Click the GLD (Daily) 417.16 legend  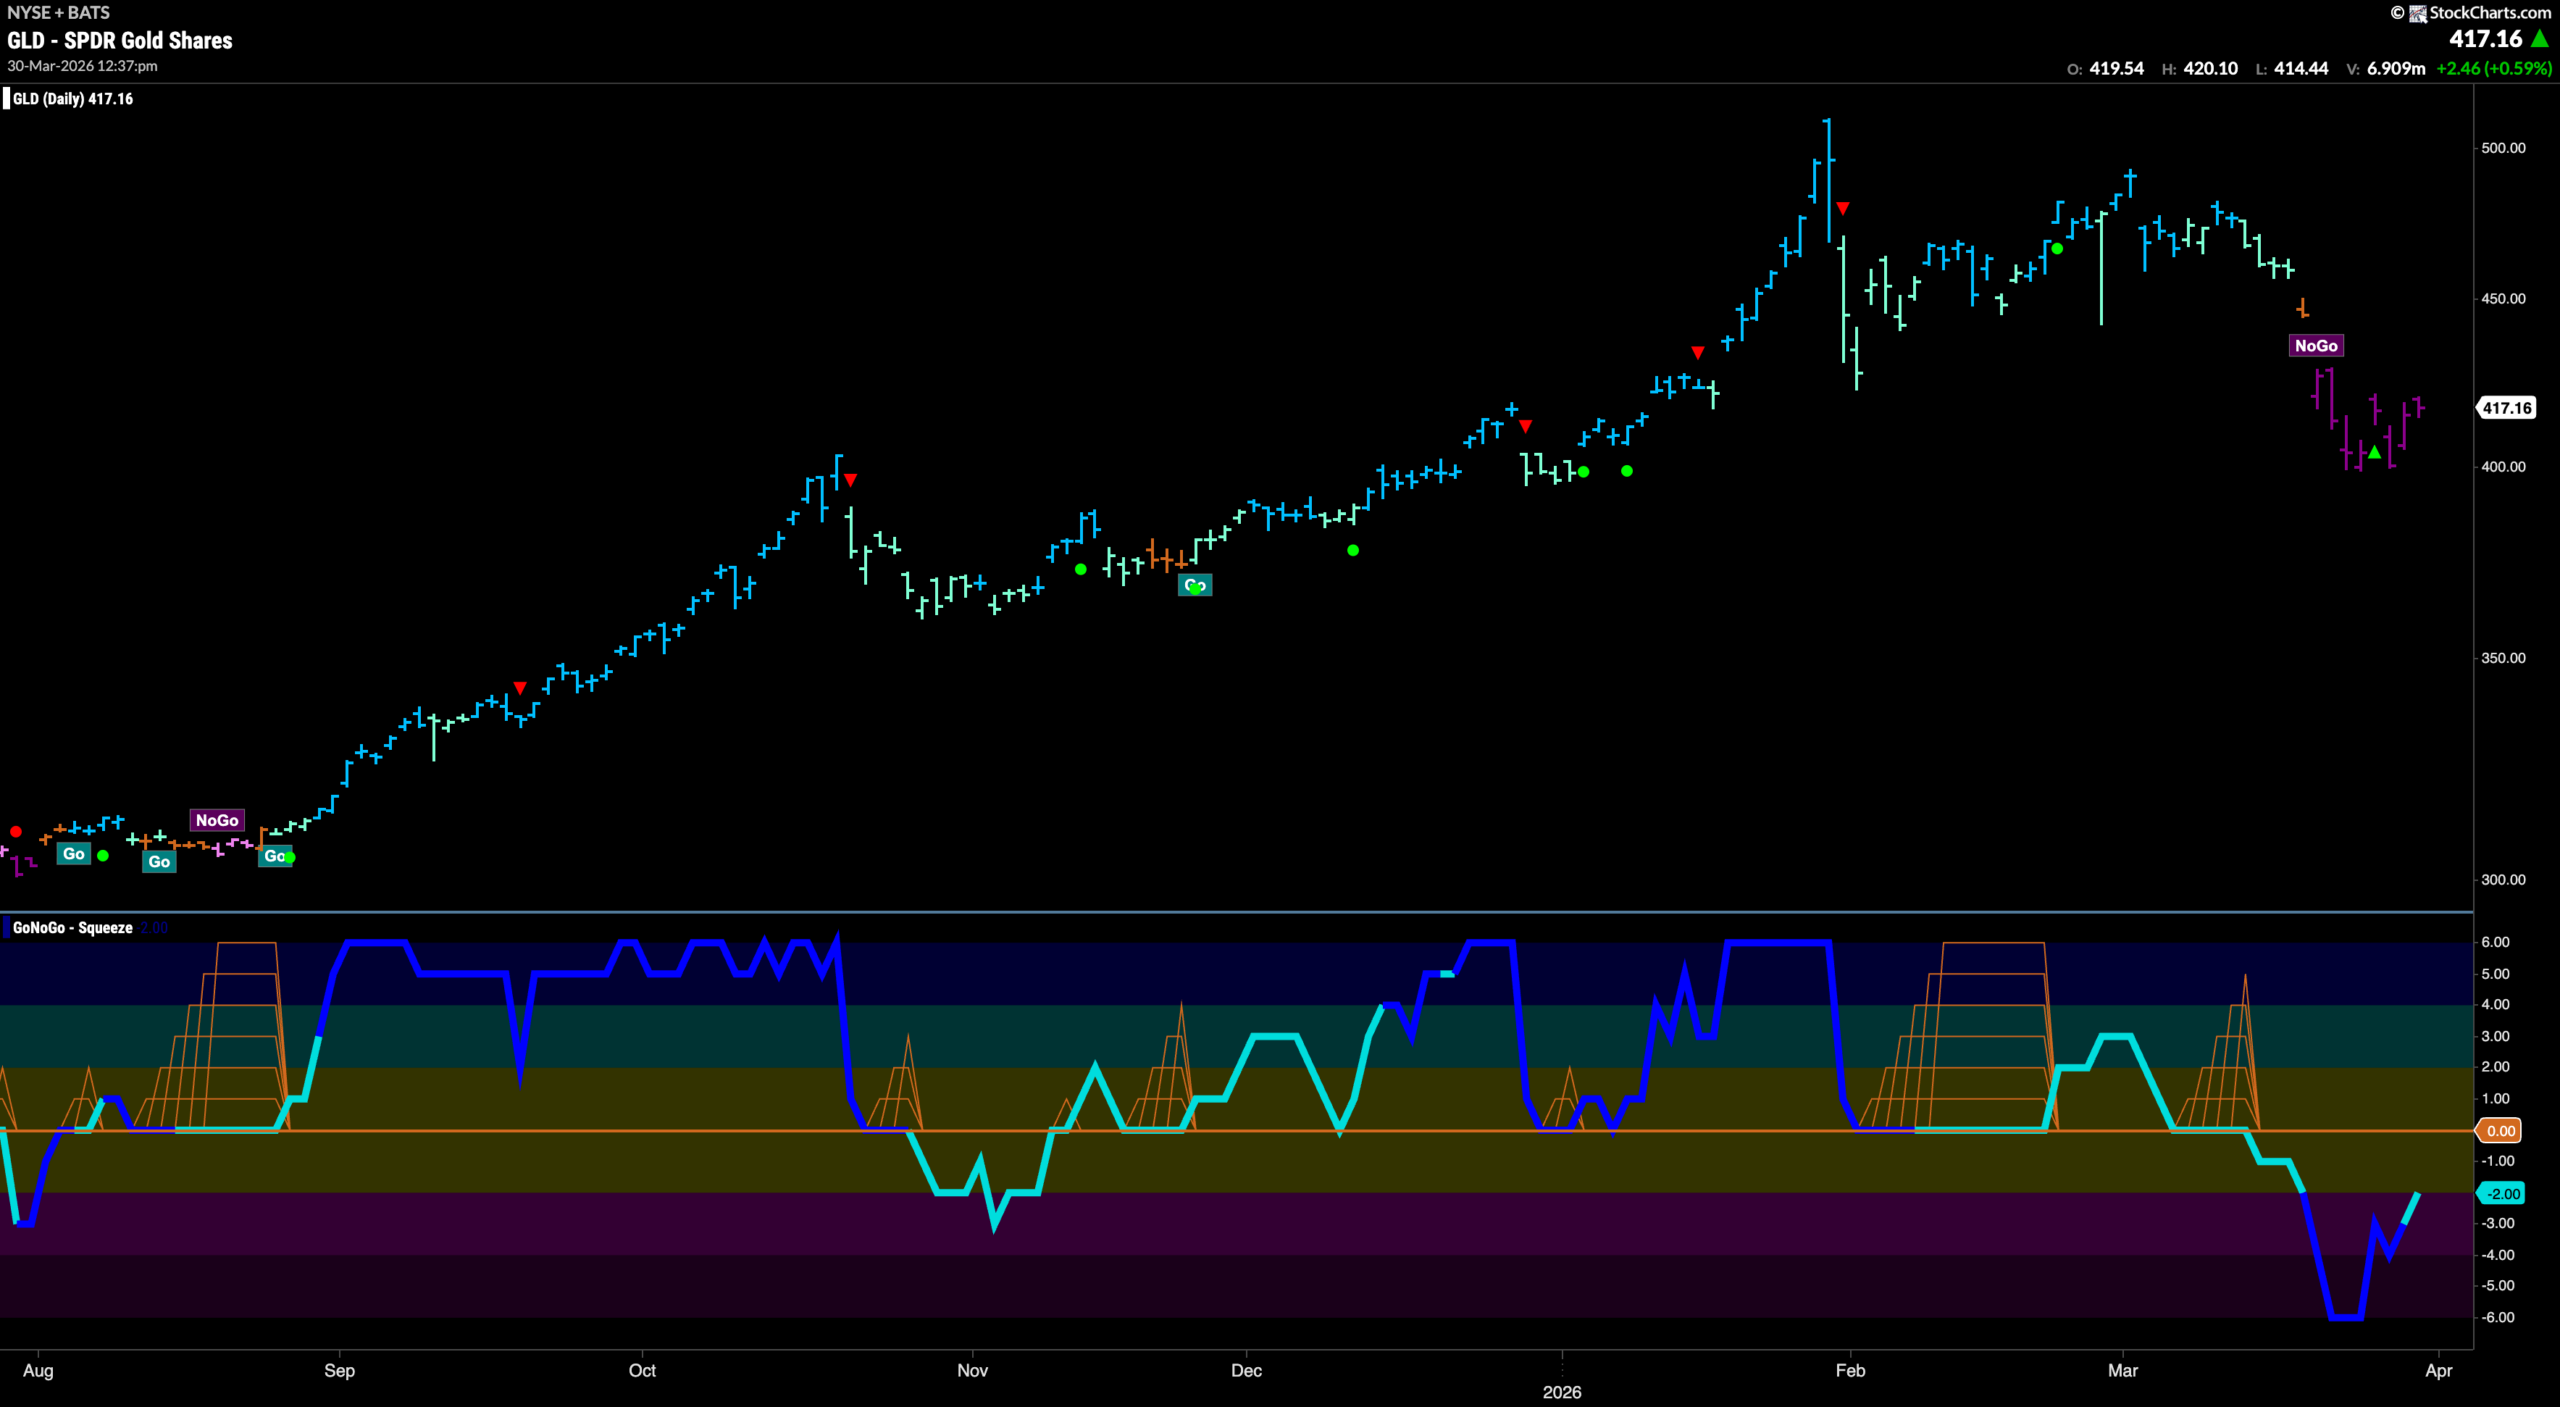(72, 98)
